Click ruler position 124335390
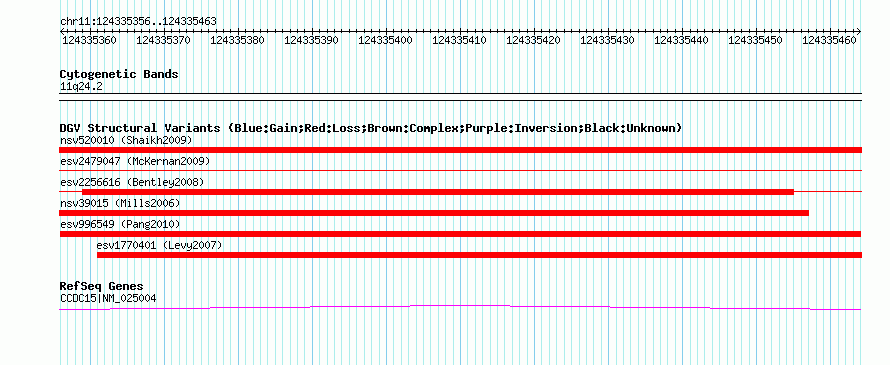This screenshot has height=365, width=890. click(312, 40)
